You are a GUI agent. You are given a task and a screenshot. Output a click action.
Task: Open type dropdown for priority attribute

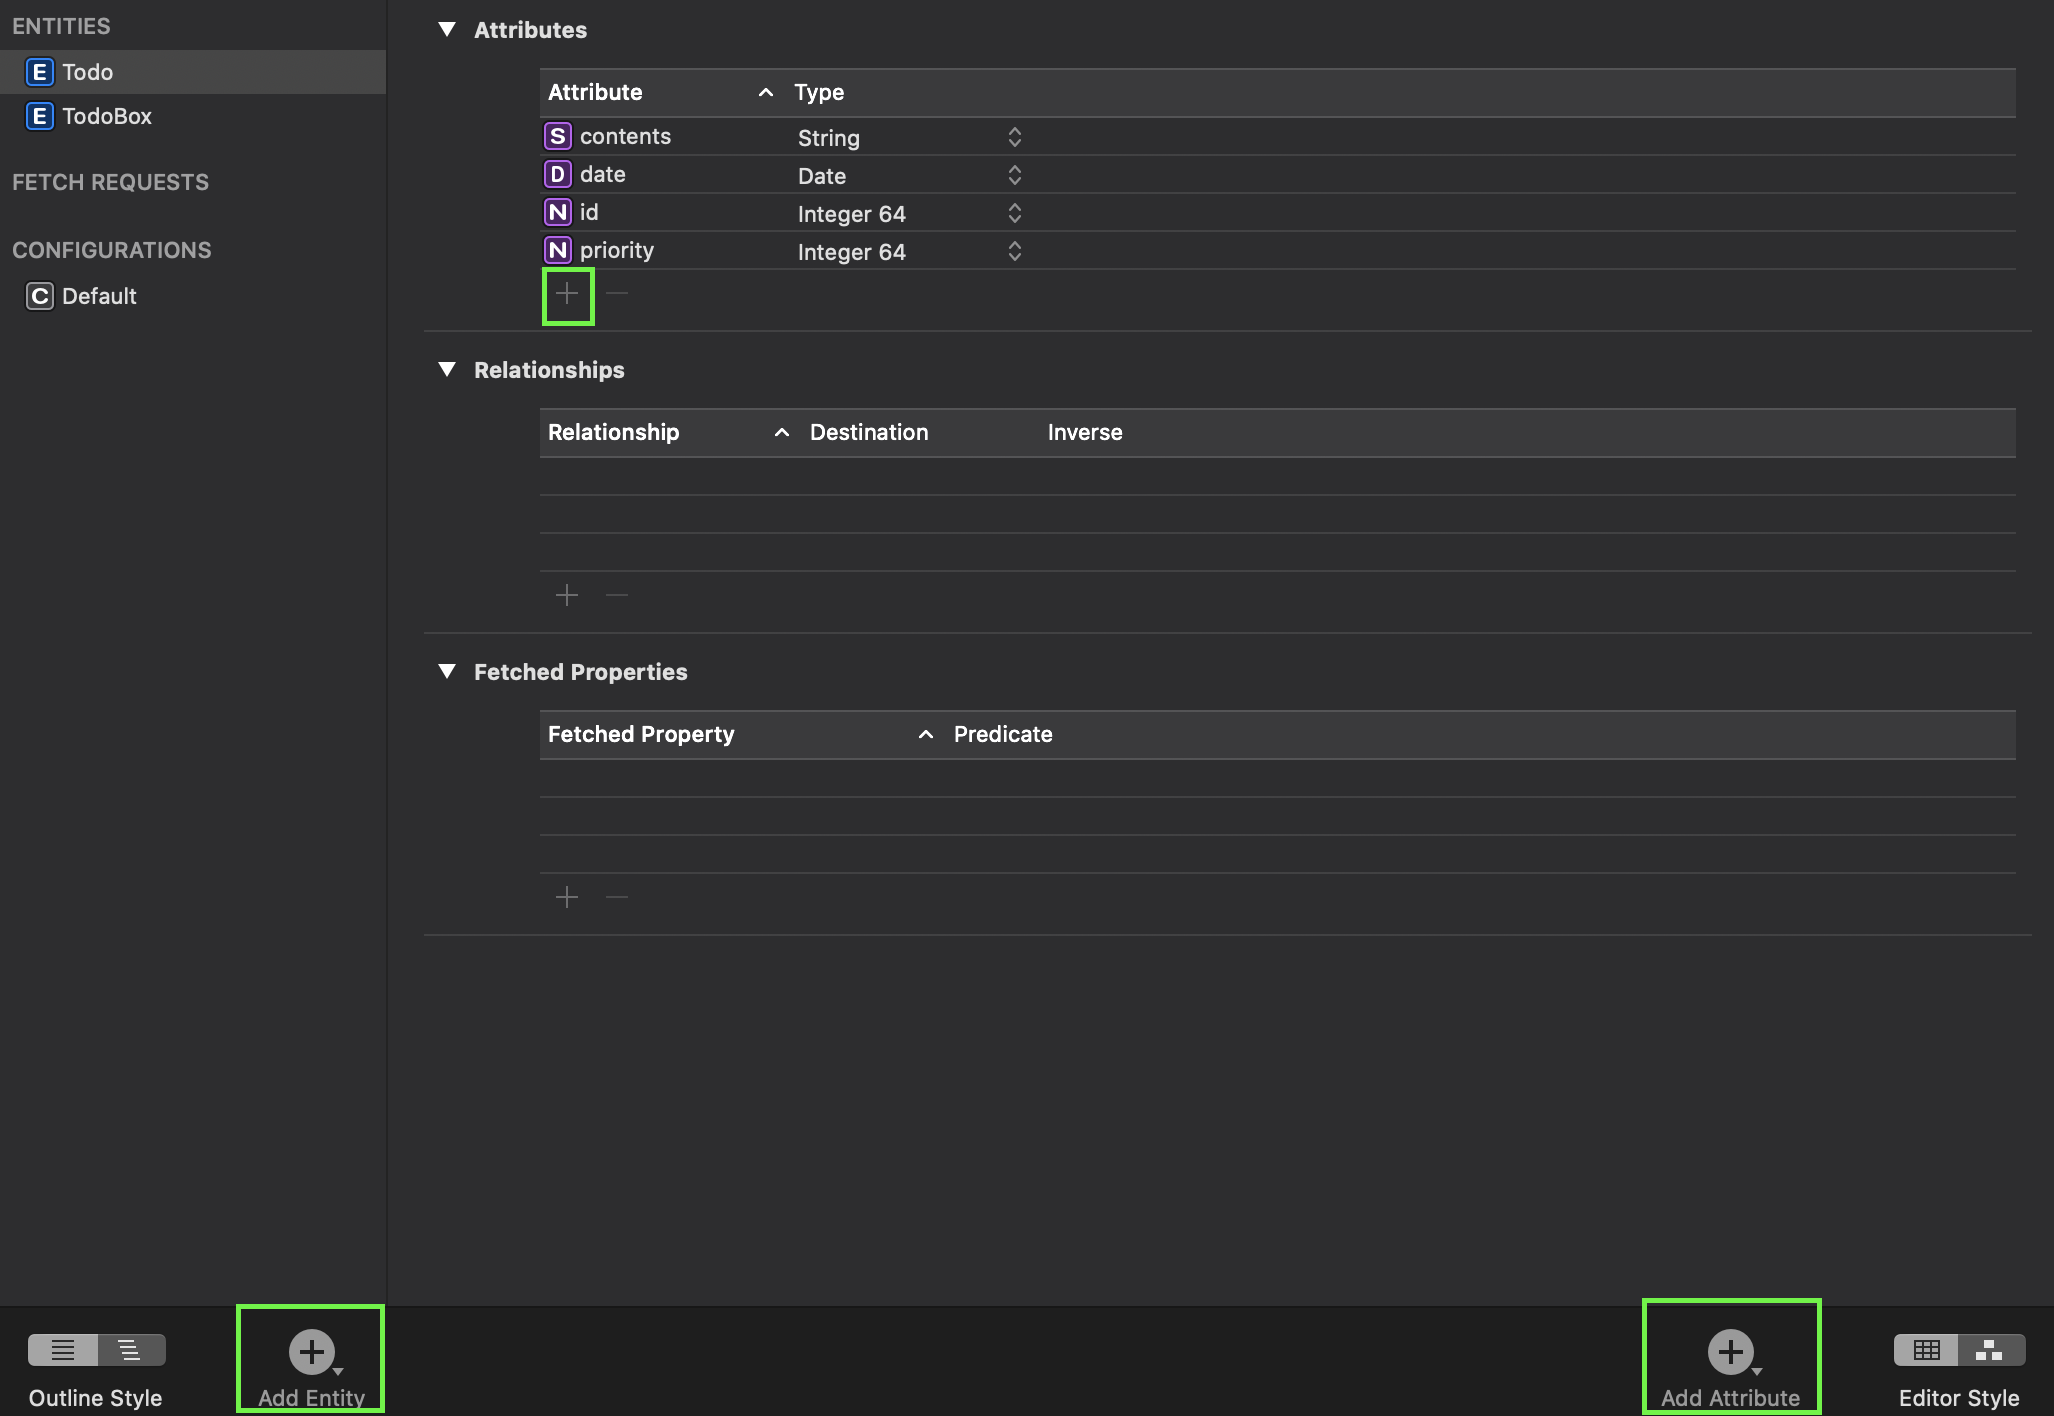(x=1014, y=251)
